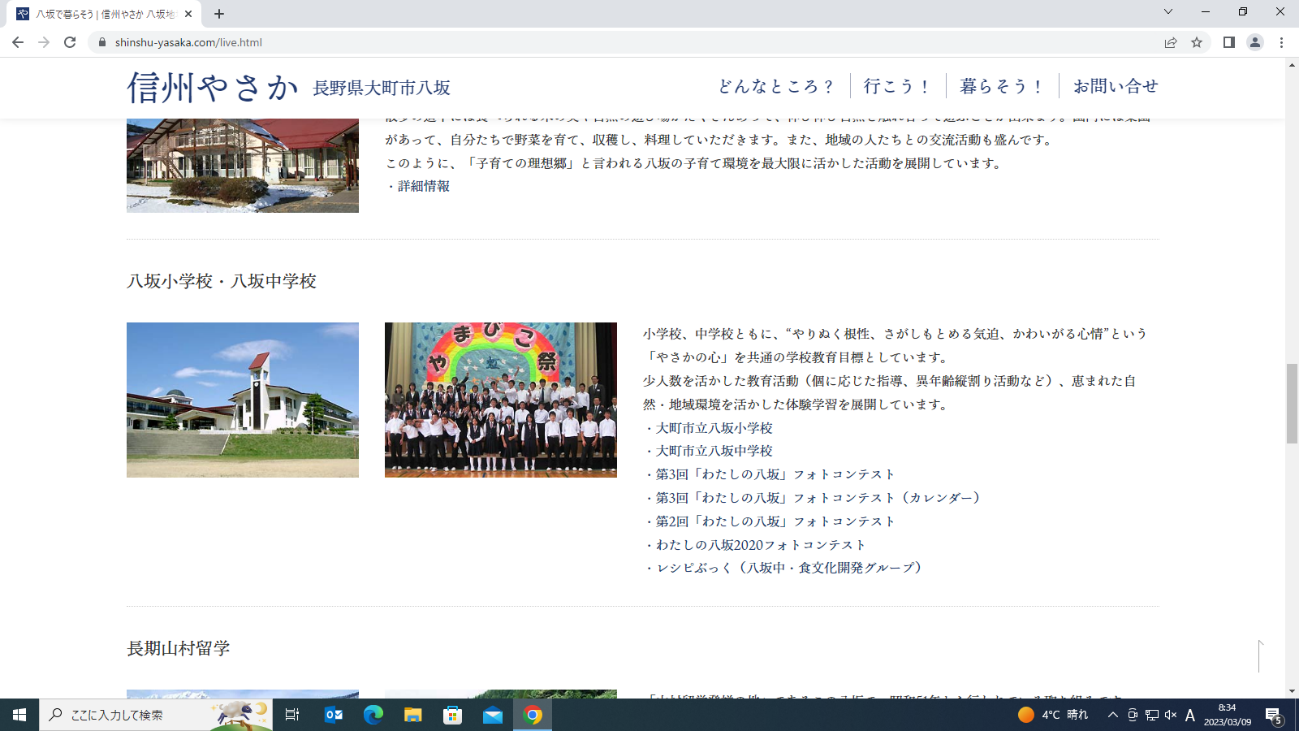
Task: Open the Chrome profile avatar
Action: click(1255, 42)
